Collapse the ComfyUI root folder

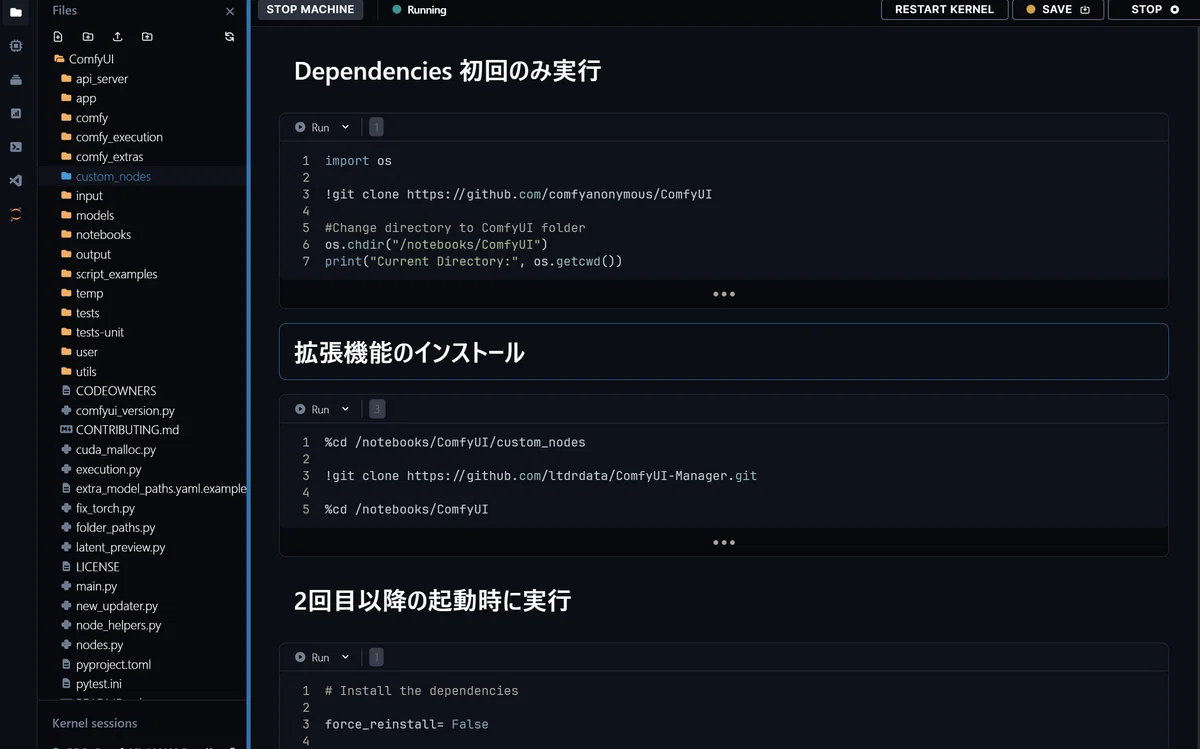pos(84,59)
